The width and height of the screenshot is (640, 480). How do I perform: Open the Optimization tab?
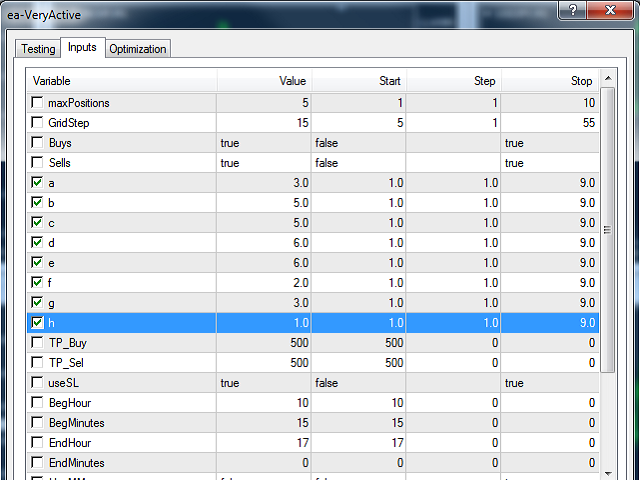coord(138,49)
